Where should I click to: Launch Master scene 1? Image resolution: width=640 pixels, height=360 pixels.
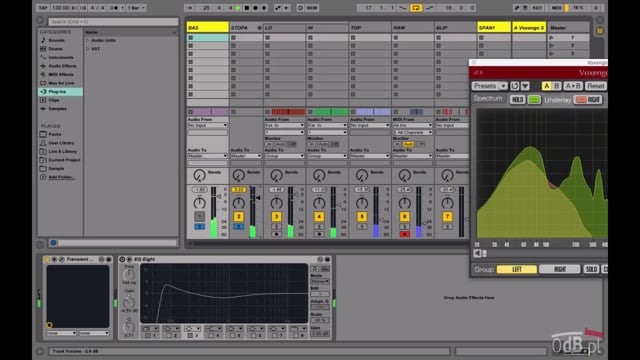pos(551,38)
